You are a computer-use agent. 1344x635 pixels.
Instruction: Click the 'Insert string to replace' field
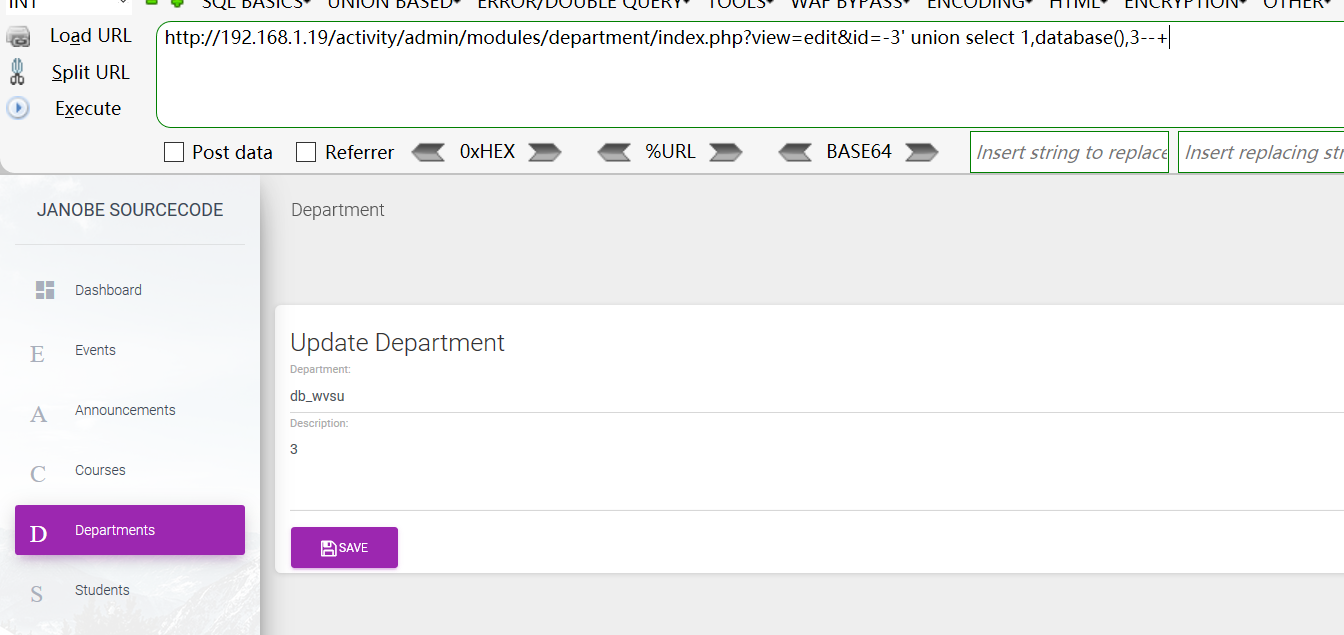pos(1069,152)
